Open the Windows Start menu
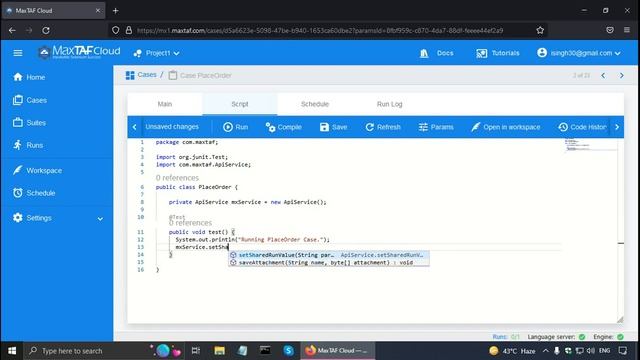This screenshot has width=640, height=360. 12,351
